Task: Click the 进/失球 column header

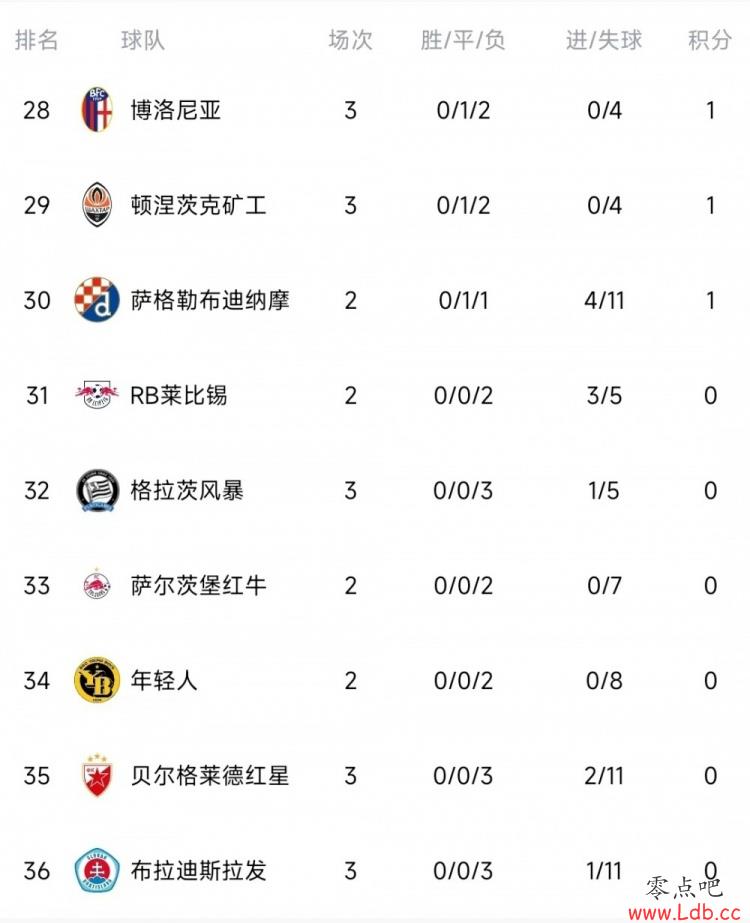Action: (604, 40)
